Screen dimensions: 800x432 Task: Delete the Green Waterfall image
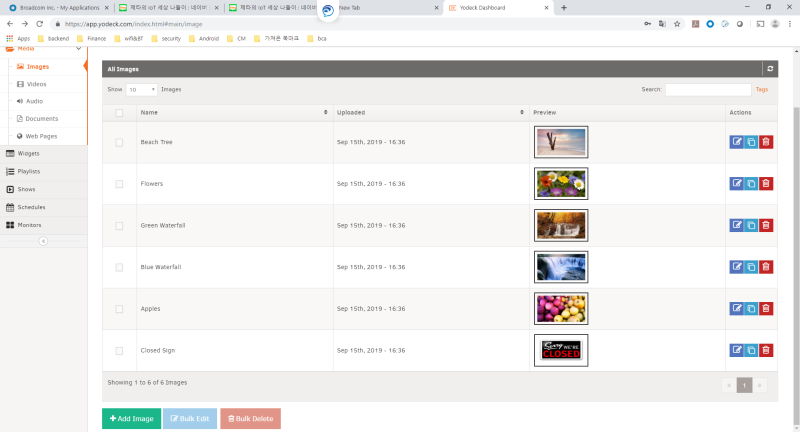pos(766,225)
